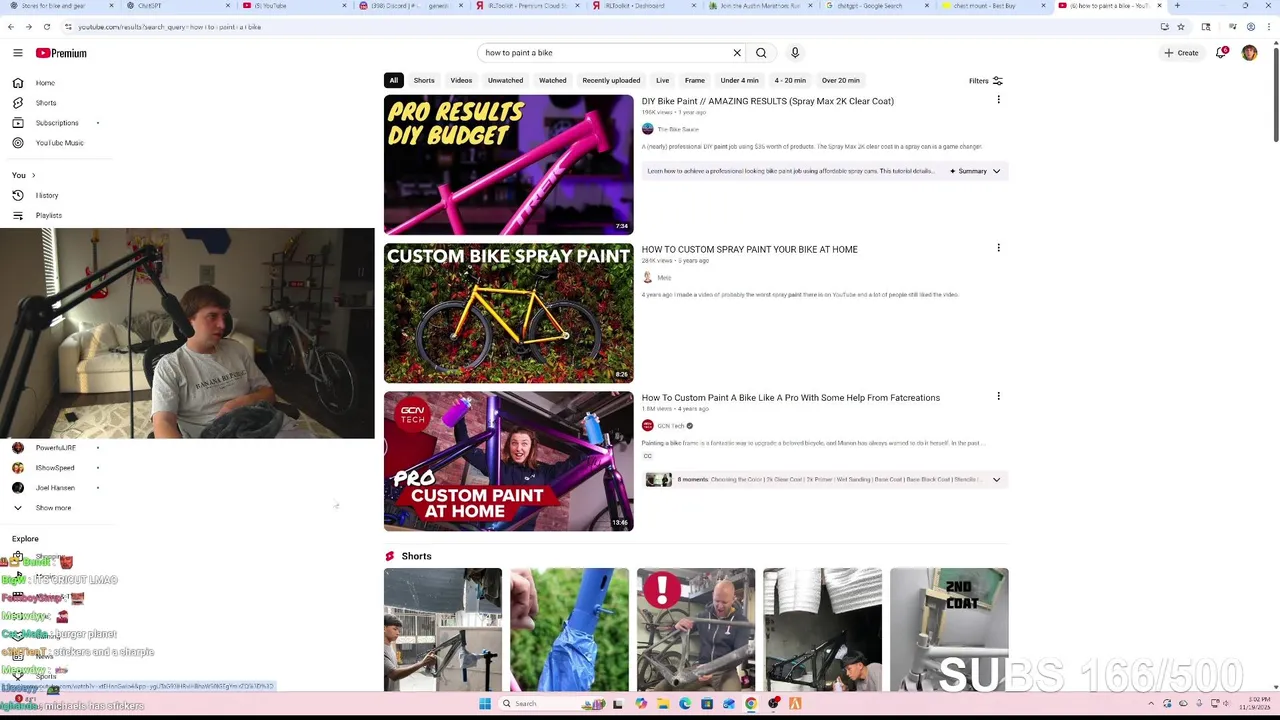
Task: Open The Bike Sauce channel link
Action: click(678, 129)
